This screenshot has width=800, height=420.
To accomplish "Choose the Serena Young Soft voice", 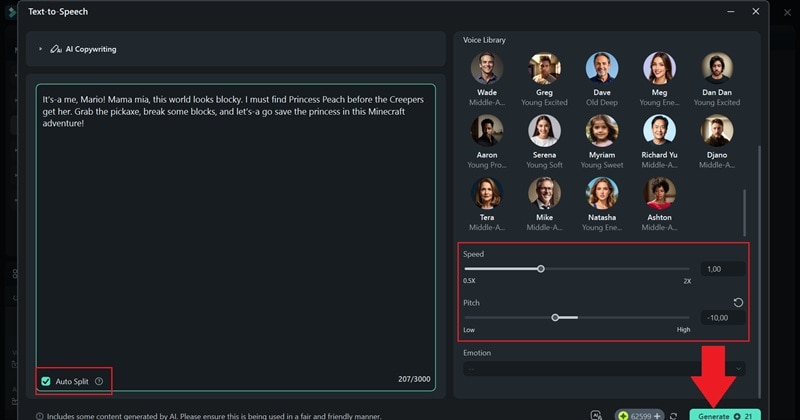I will point(544,131).
